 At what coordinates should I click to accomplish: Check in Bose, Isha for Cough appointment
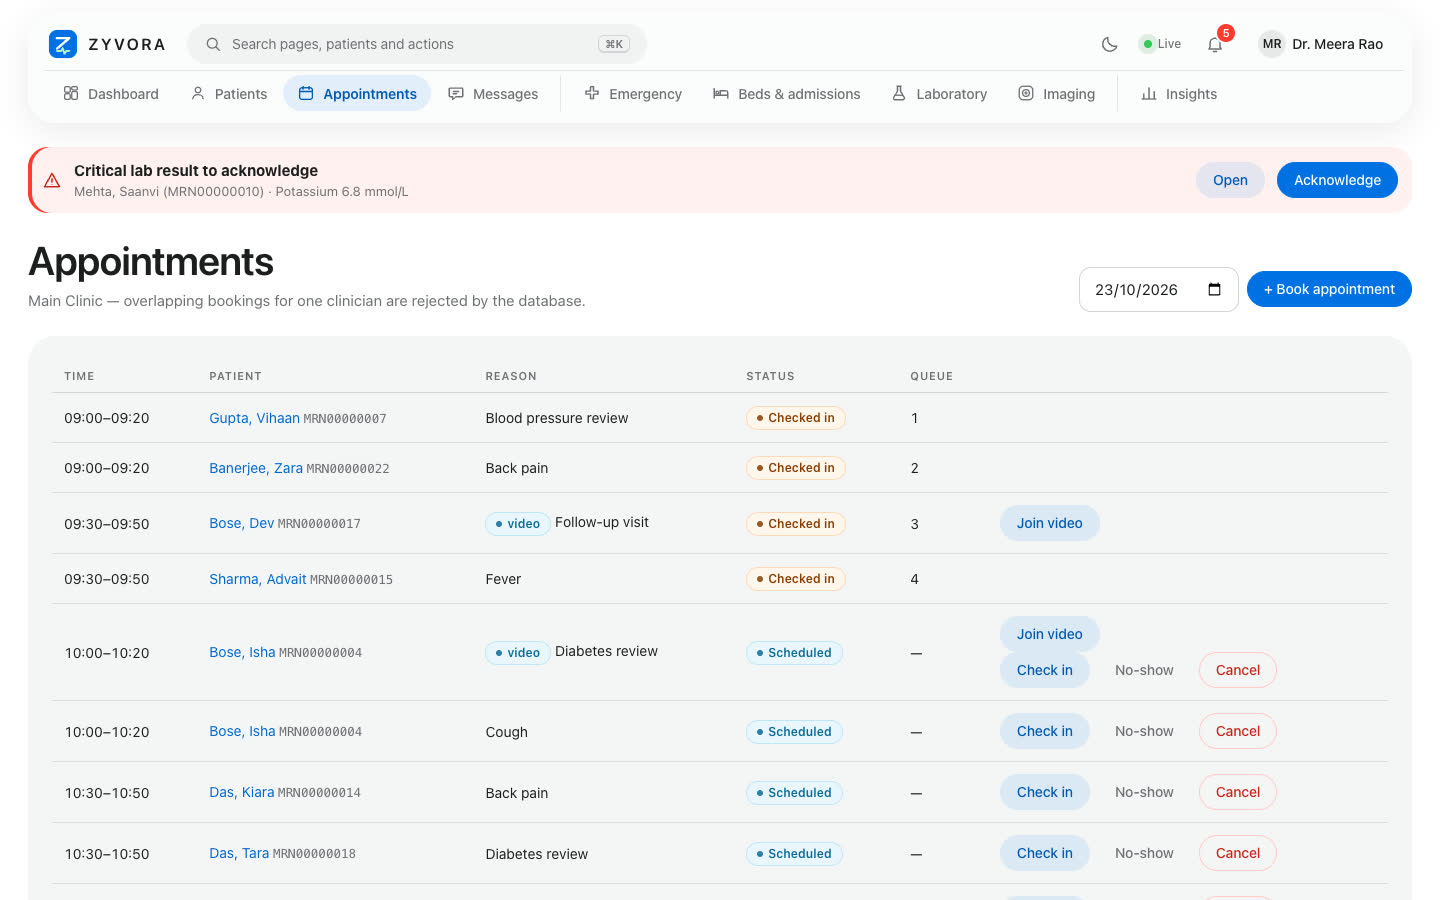point(1045,731)
